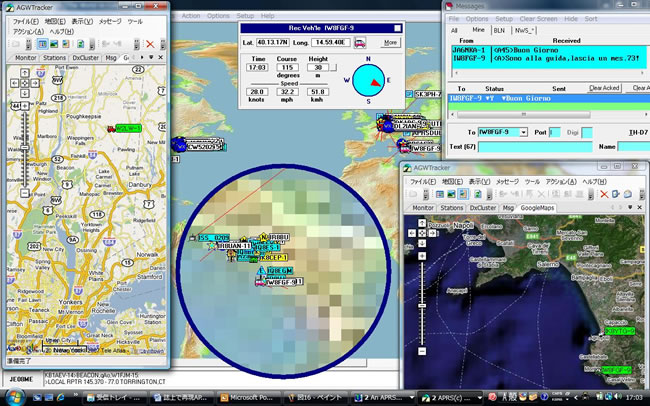This screenshot has height=406, width=650.
Task: Close the Rec Veh'le IW8FGF-9 panel
Action: [x=398, y=28]
